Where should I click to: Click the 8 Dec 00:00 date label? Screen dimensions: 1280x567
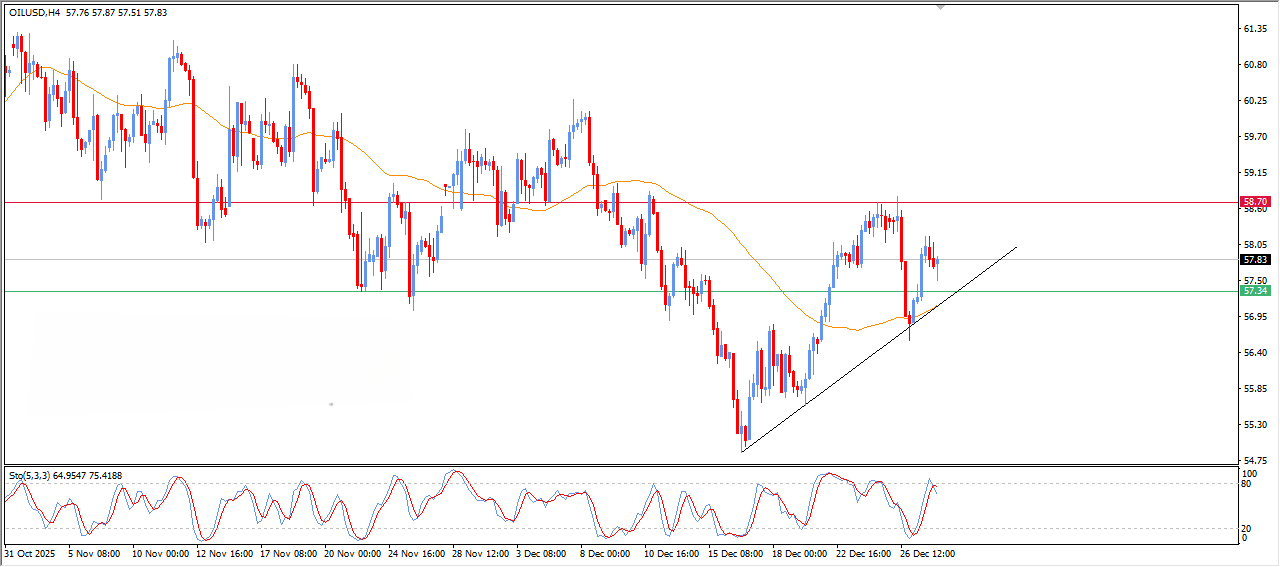605,552
